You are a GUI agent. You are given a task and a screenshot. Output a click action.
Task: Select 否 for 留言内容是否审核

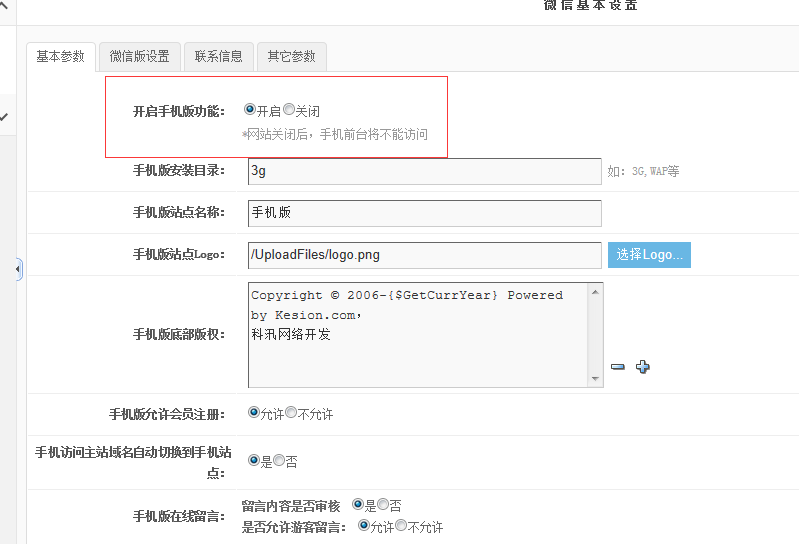click(383, 504)
